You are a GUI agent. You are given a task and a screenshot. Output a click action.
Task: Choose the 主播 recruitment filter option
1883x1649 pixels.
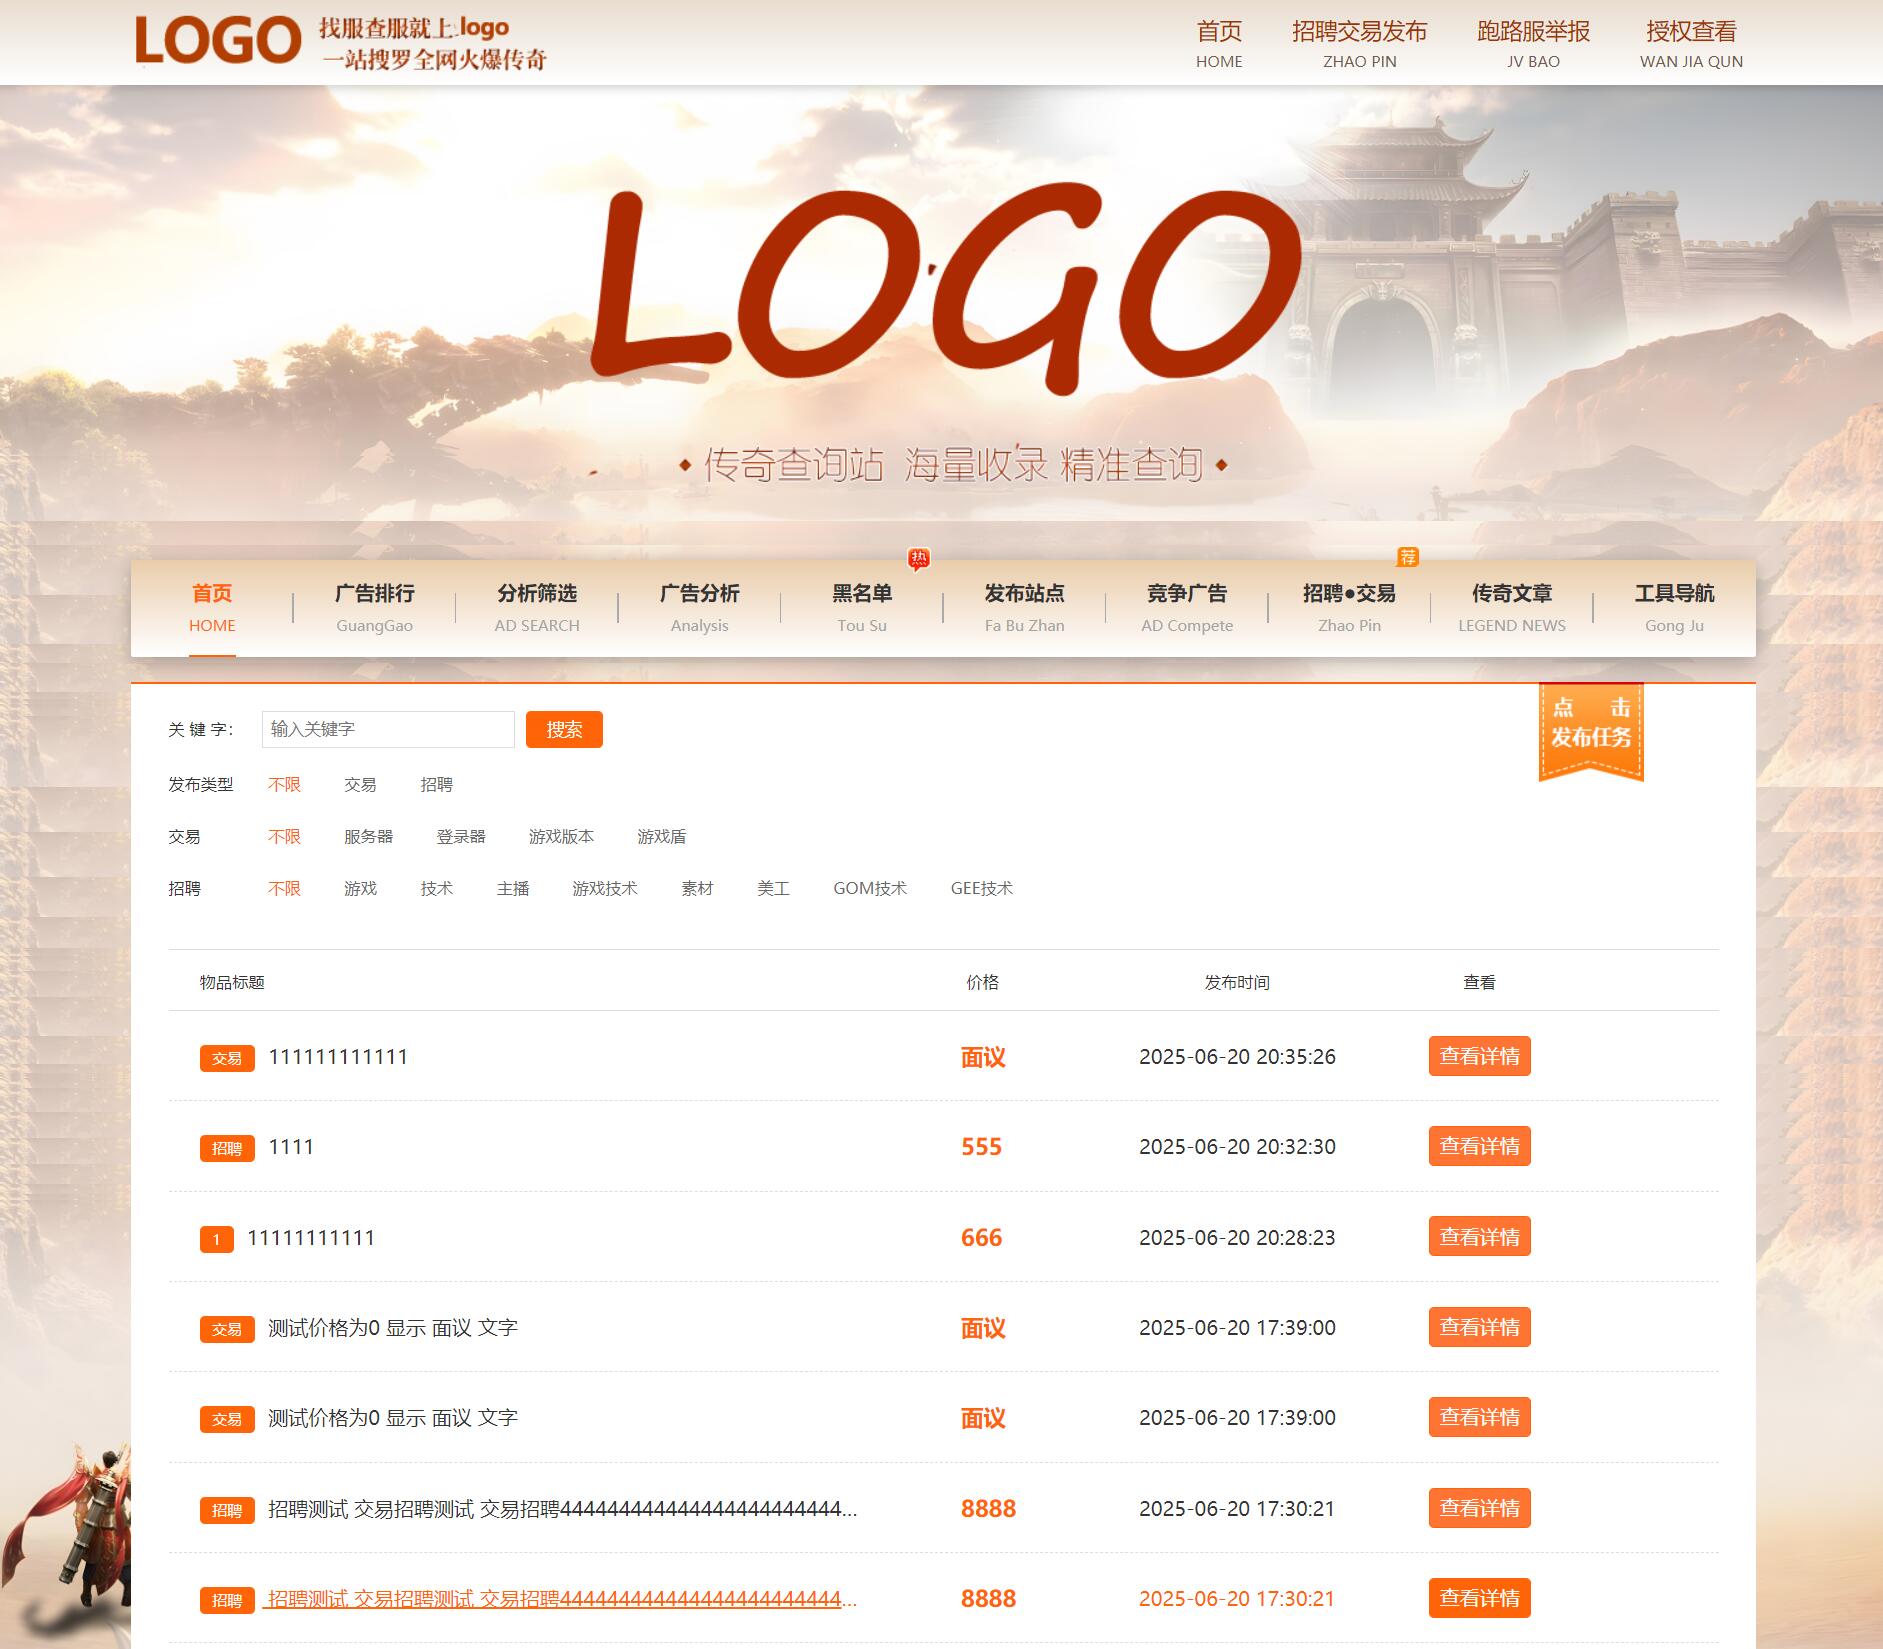[512, 889]
